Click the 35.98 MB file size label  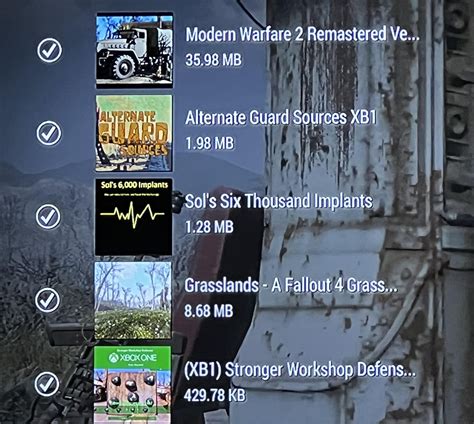pos(213,60)
